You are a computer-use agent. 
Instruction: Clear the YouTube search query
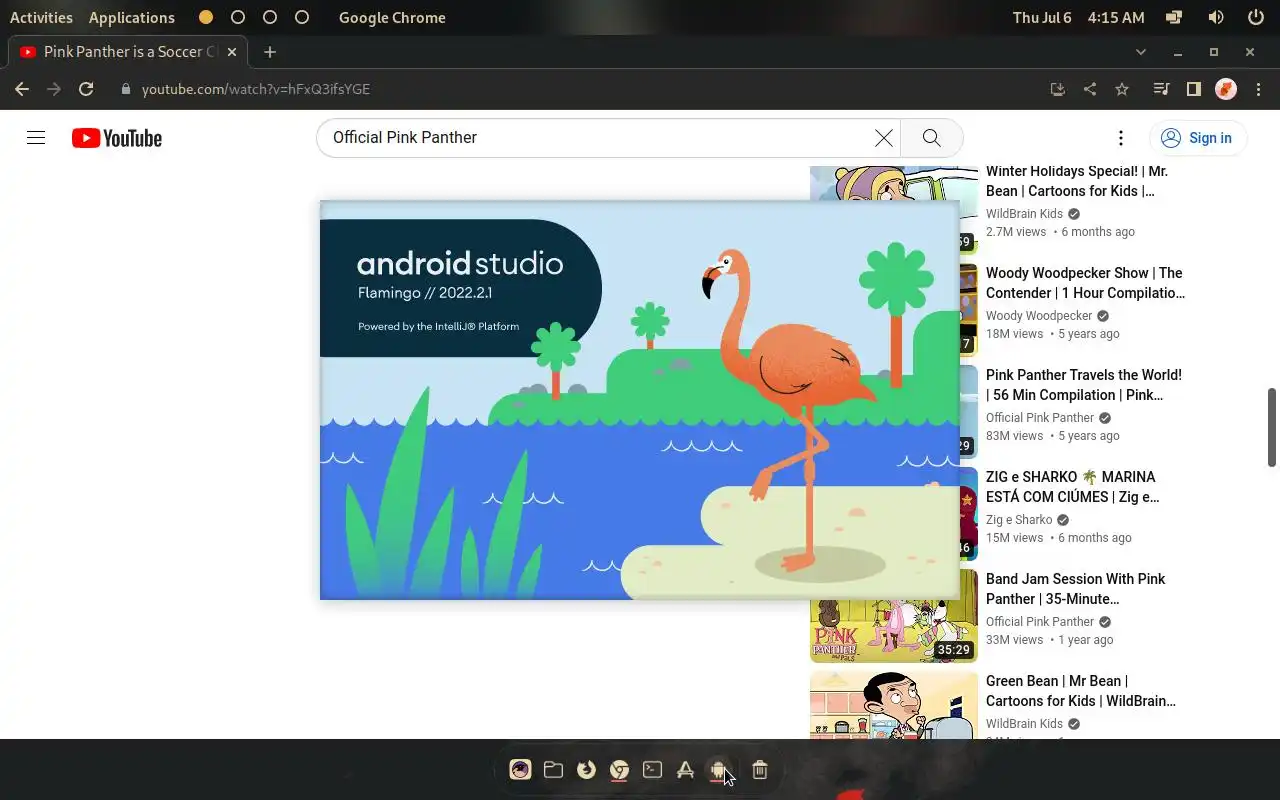[x=884, y=138]
